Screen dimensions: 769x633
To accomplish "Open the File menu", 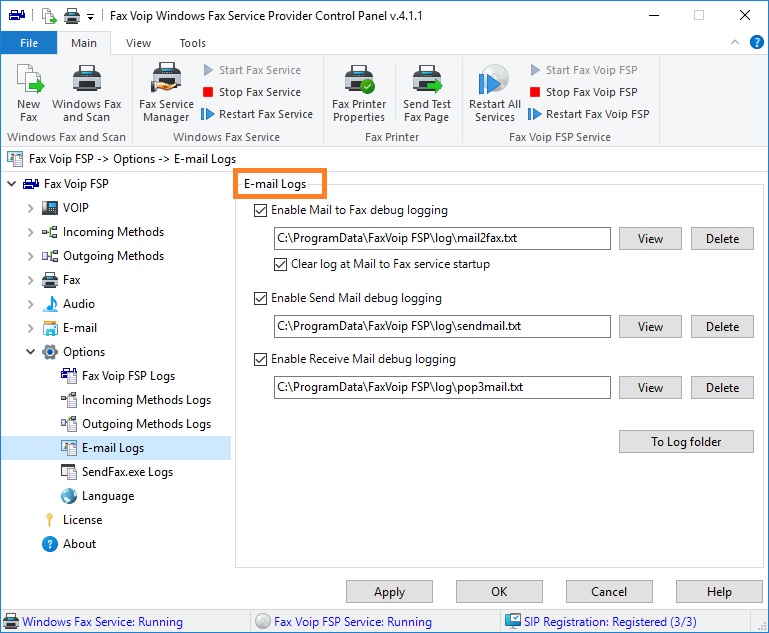I will pyautogui.click(x=29, y=43).
